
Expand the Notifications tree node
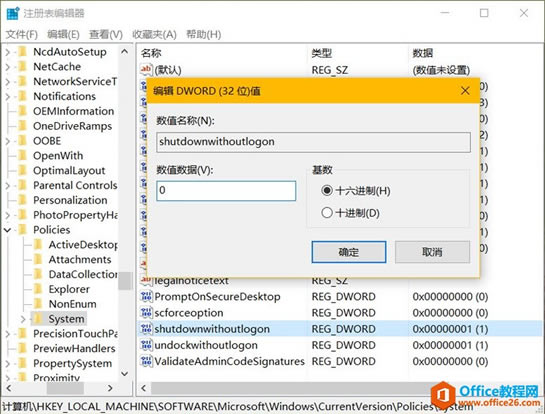point(8,96)
